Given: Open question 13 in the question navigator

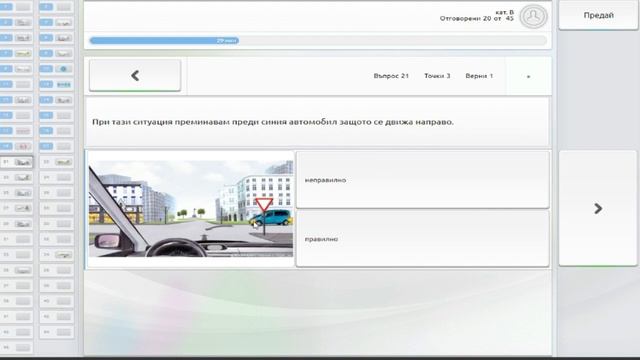Looking at the screenshot, I should point(16,100).
